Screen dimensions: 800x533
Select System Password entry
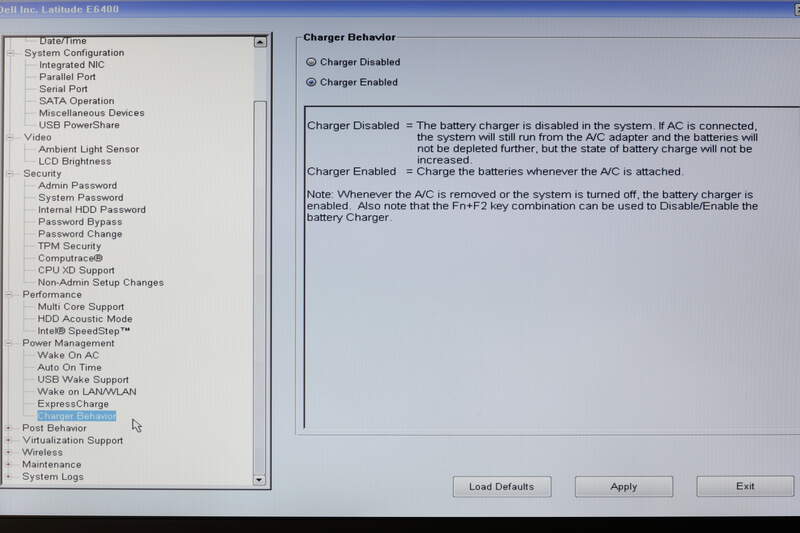(81, 198)
